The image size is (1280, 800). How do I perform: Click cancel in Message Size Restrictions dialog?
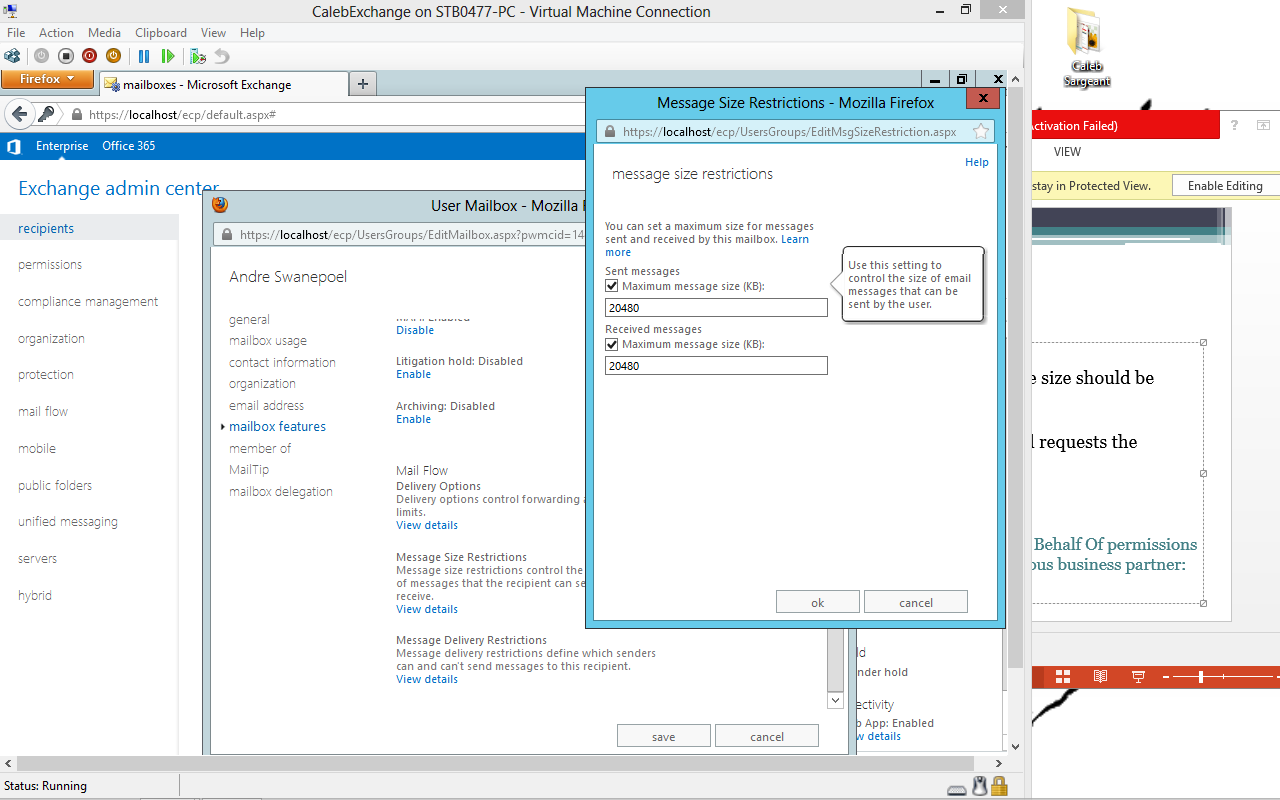pyautogui.click(x=916, y=602)
